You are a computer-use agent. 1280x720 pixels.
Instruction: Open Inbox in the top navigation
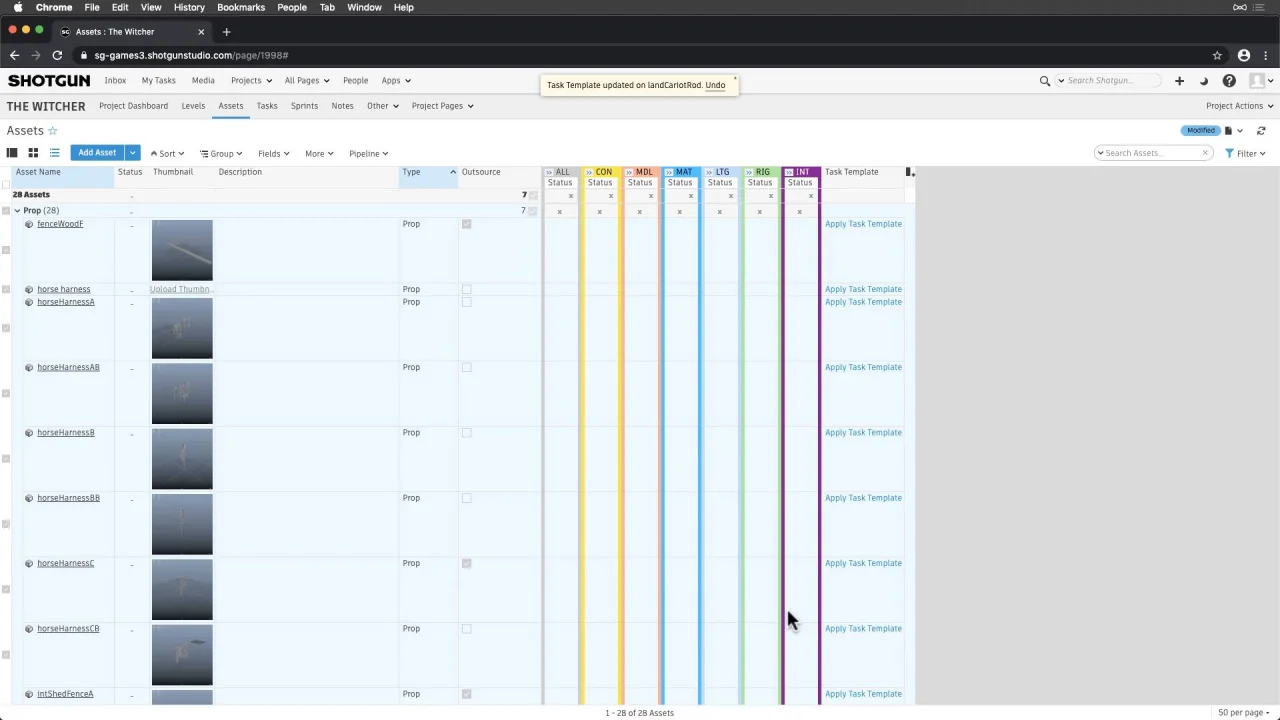[115, 81]
